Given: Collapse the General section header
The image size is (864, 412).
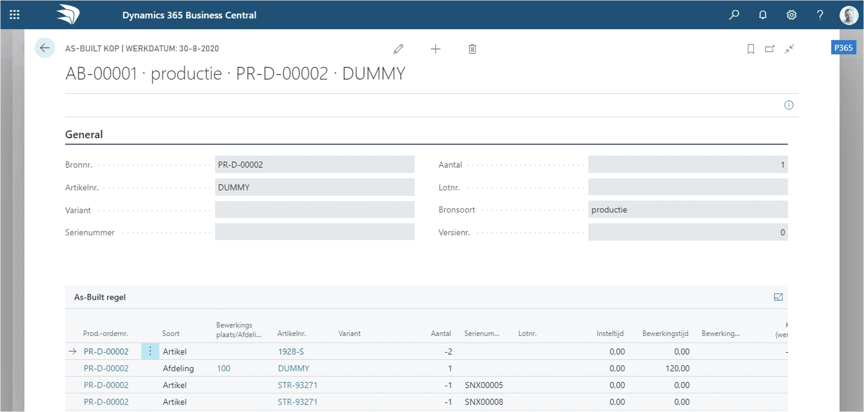Looking at the screenshot, I should point(84,134).
